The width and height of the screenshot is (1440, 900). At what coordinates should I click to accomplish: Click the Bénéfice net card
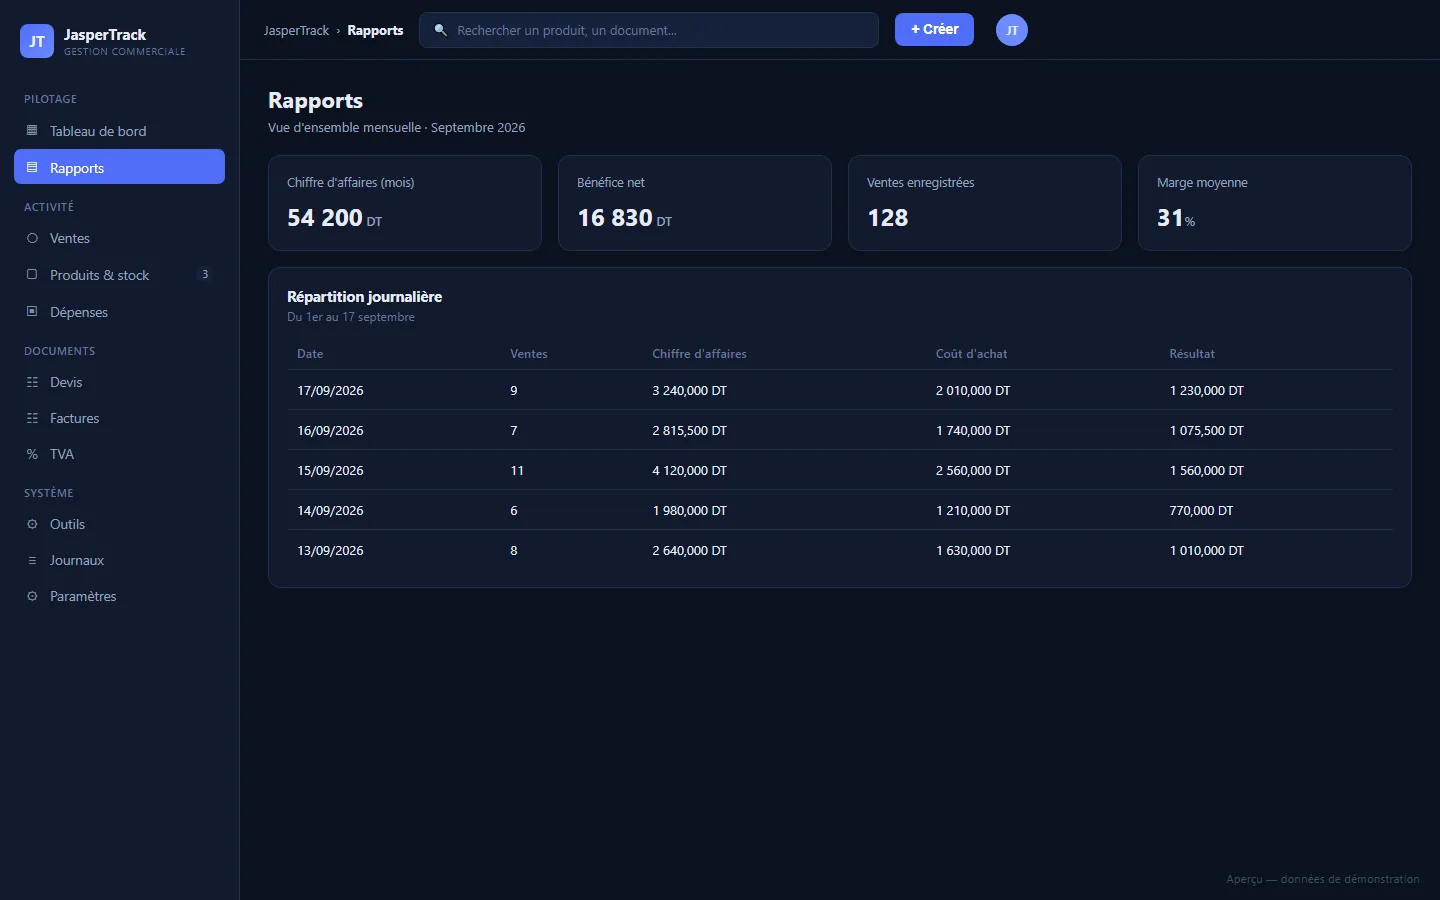click(x=695, y=203)
